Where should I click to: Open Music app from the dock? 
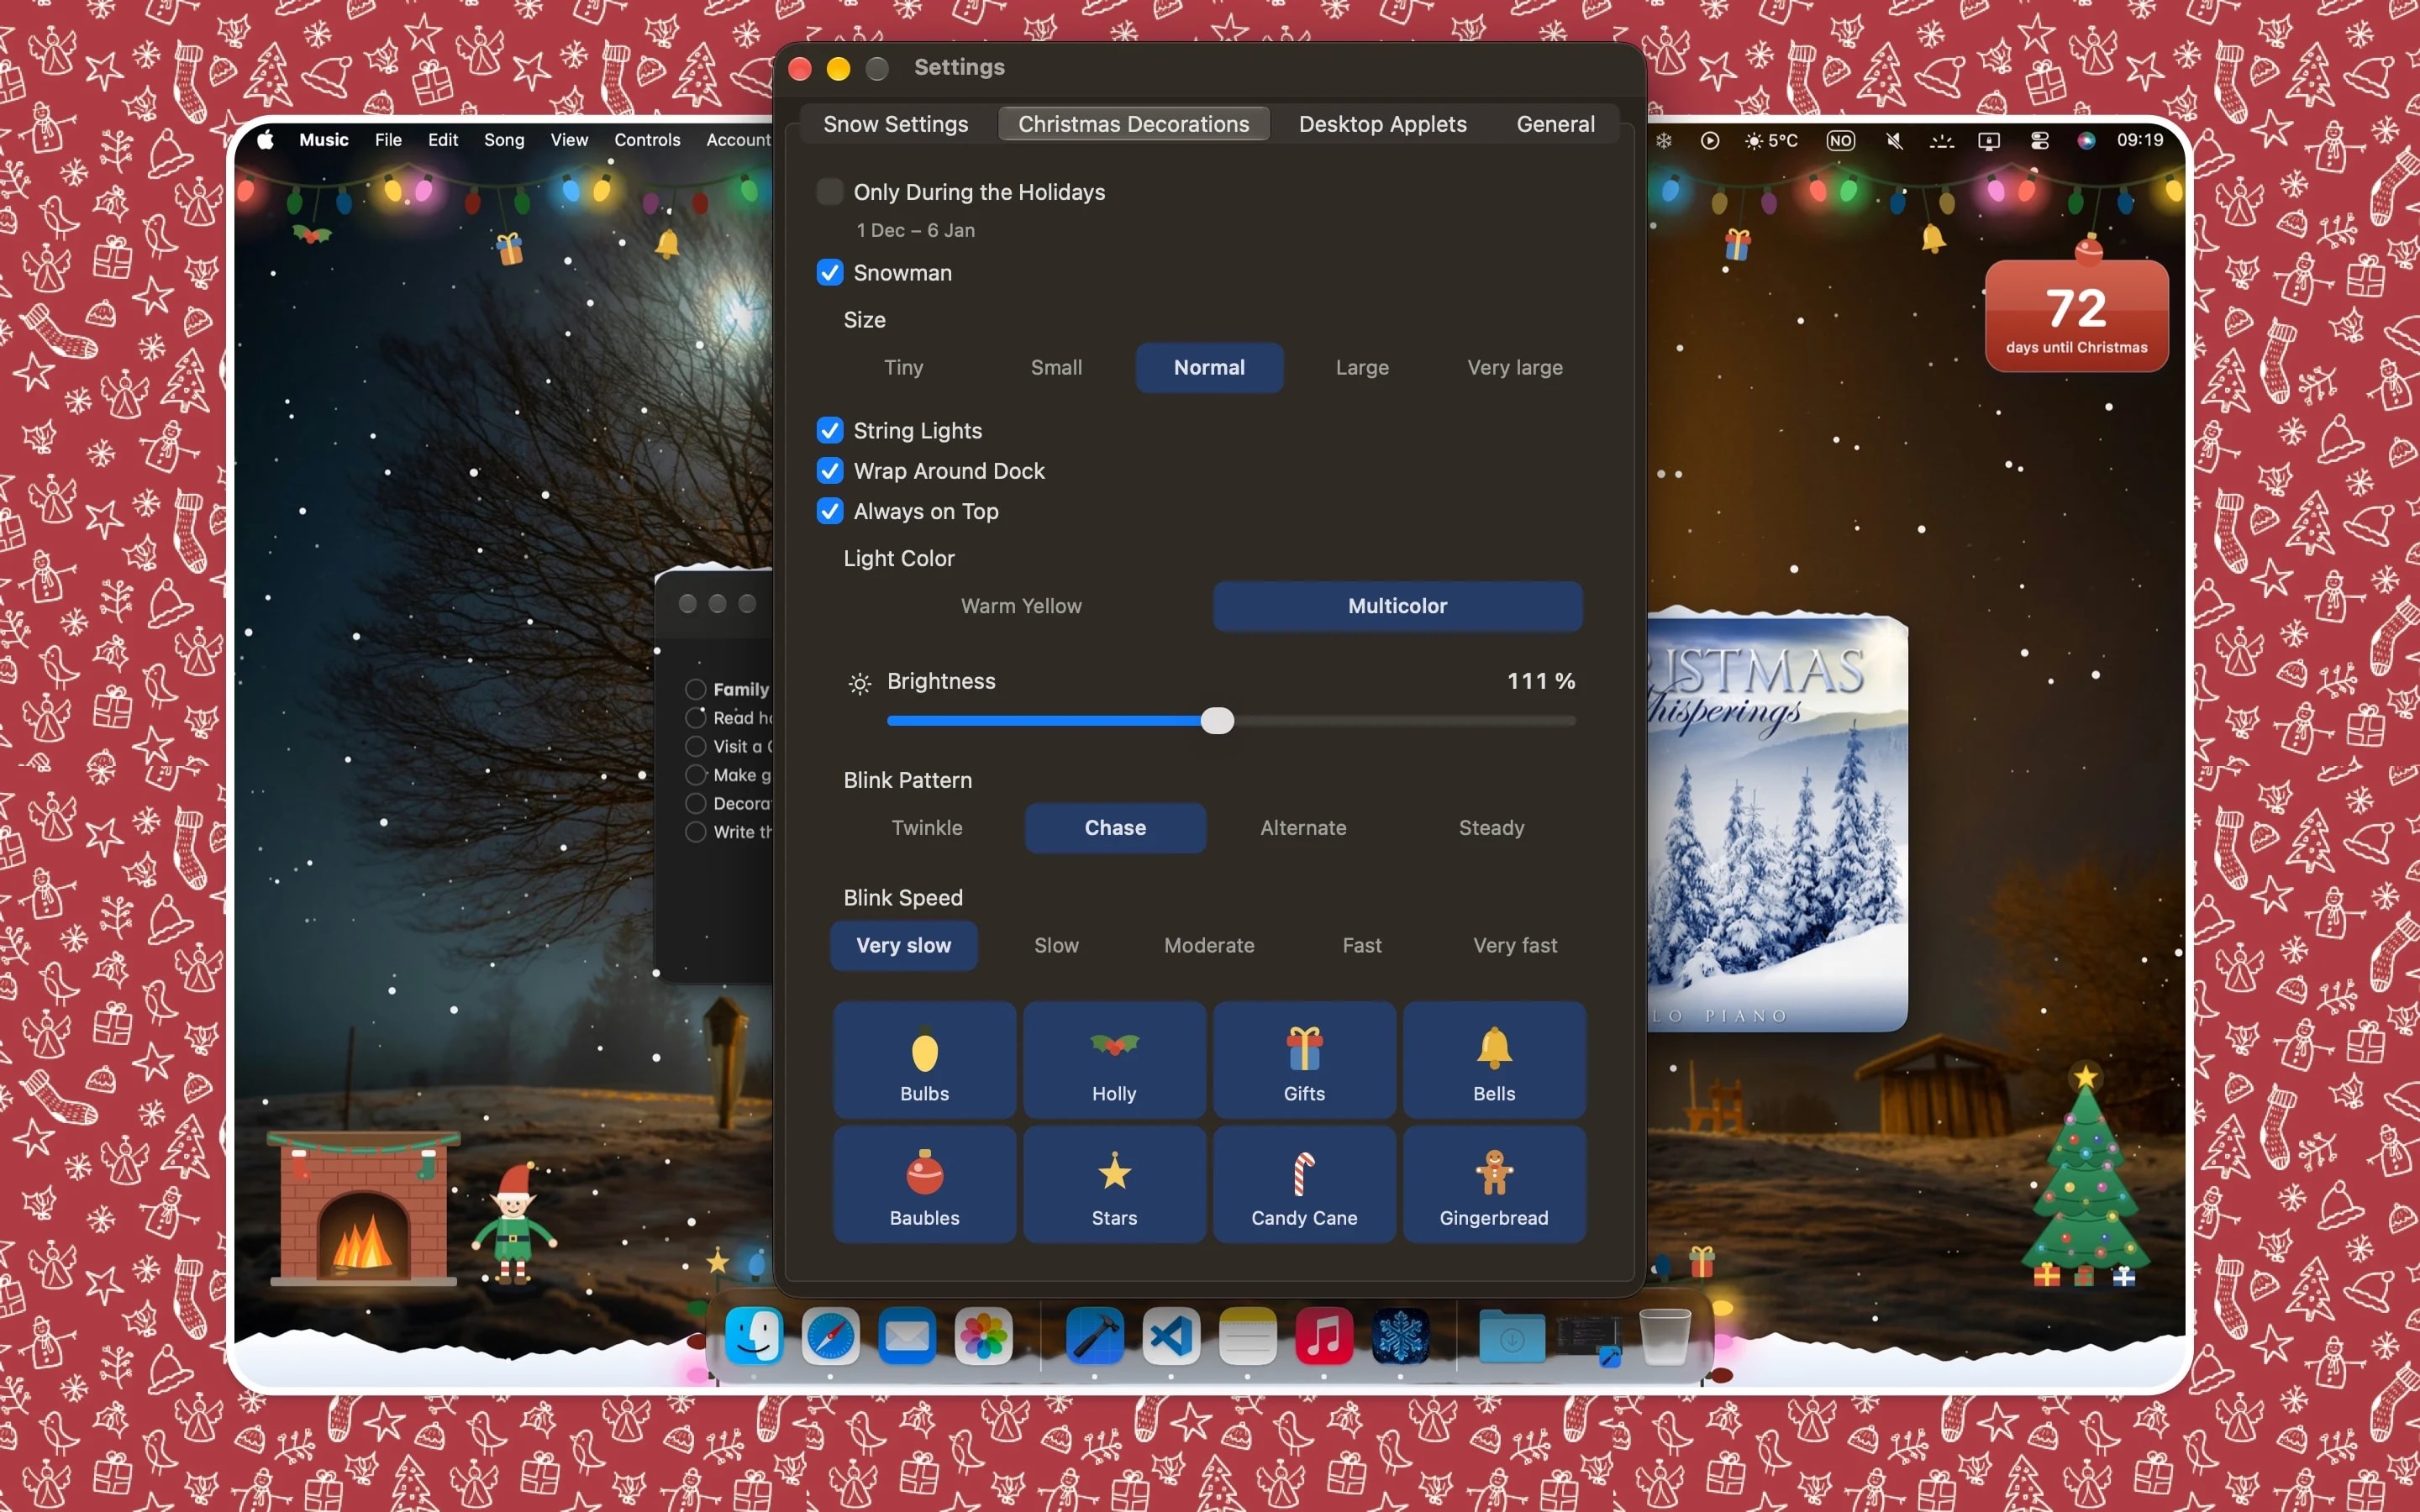point(1324,1335)
